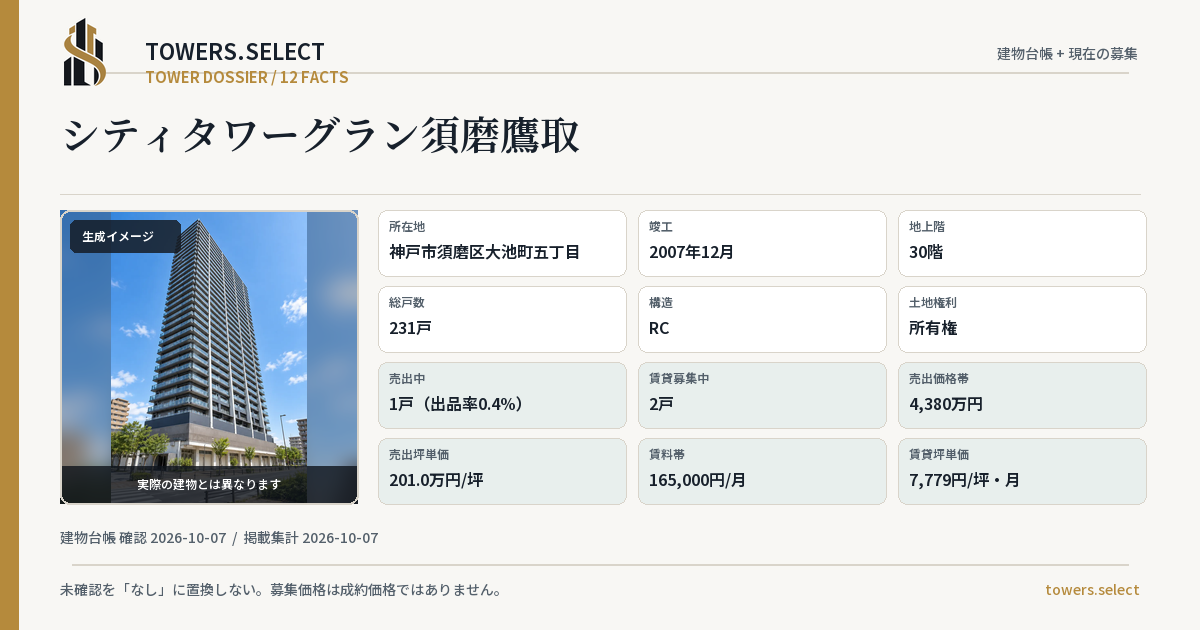Select the 賃貸募集中 card showing 2戸
Image resolution: width=1200 pixels, height=630 pixels.
762,395
